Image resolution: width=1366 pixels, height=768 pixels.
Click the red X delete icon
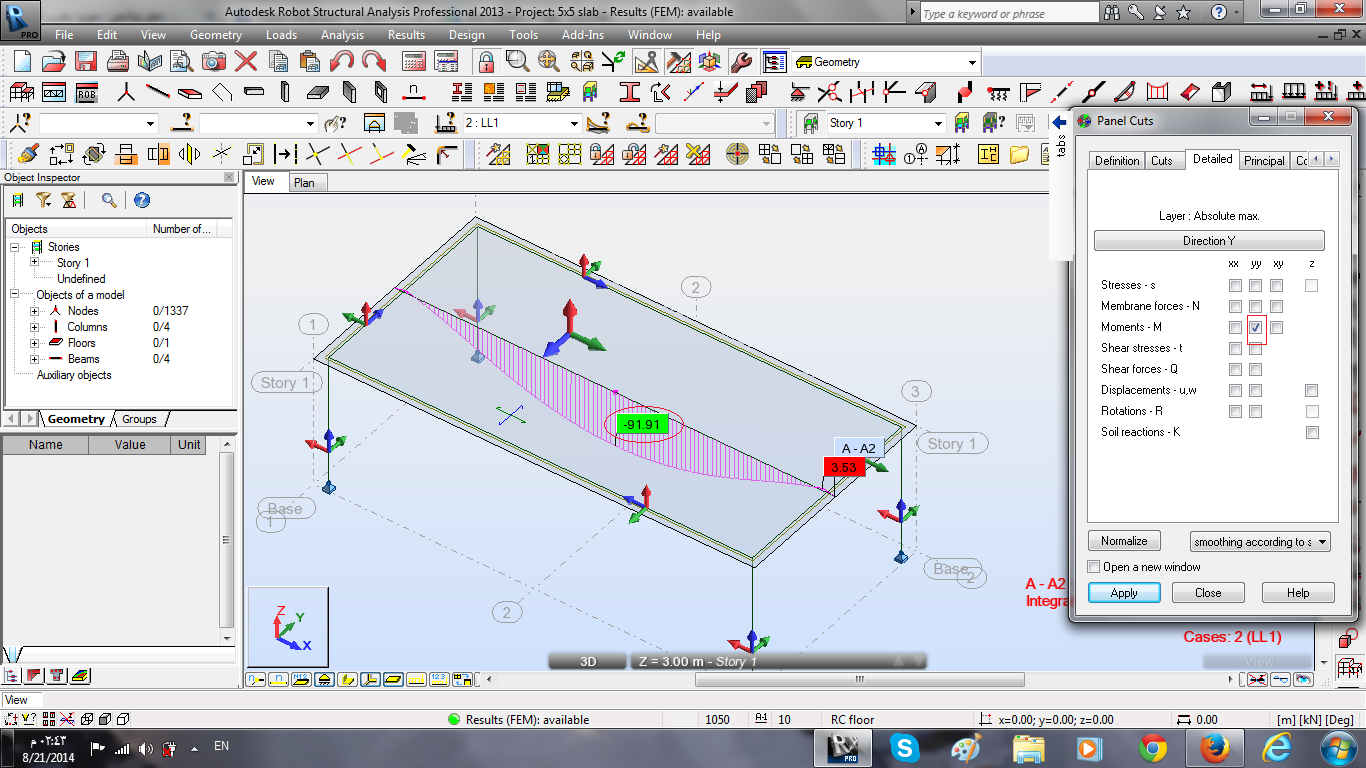(246, 61)
